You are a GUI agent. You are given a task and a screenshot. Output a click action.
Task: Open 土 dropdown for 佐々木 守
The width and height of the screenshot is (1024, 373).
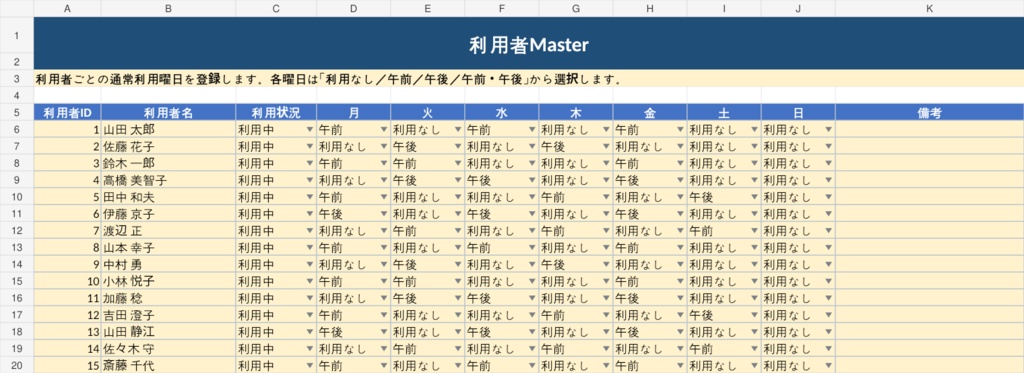(x=754, y=349)
